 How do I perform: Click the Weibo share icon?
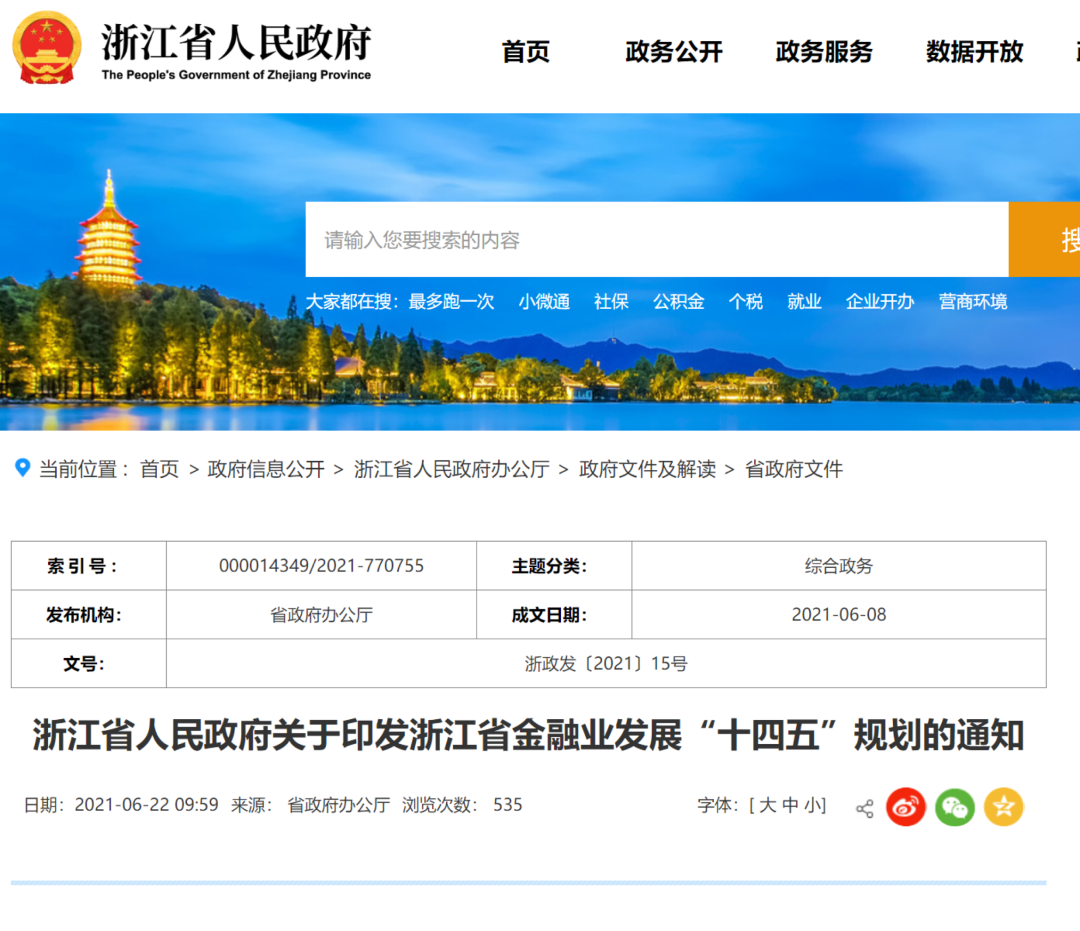click(x=906, y=807)
